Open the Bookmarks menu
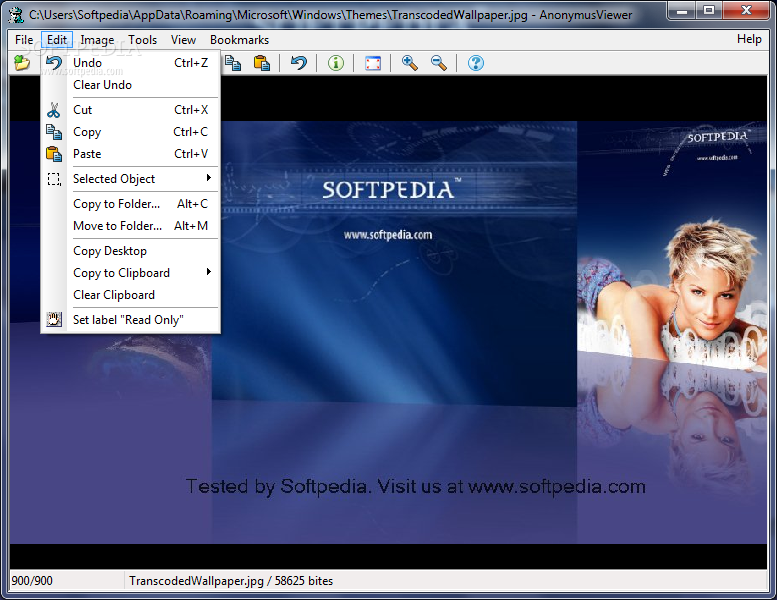The image size is (777, 600). 239,40
